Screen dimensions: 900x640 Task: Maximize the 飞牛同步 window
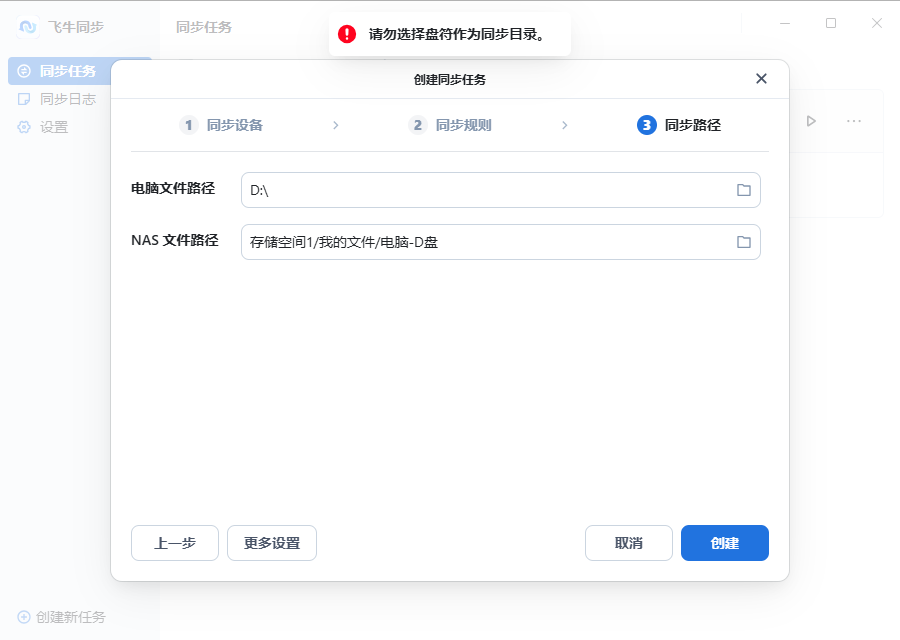click(x=831, y=24)
